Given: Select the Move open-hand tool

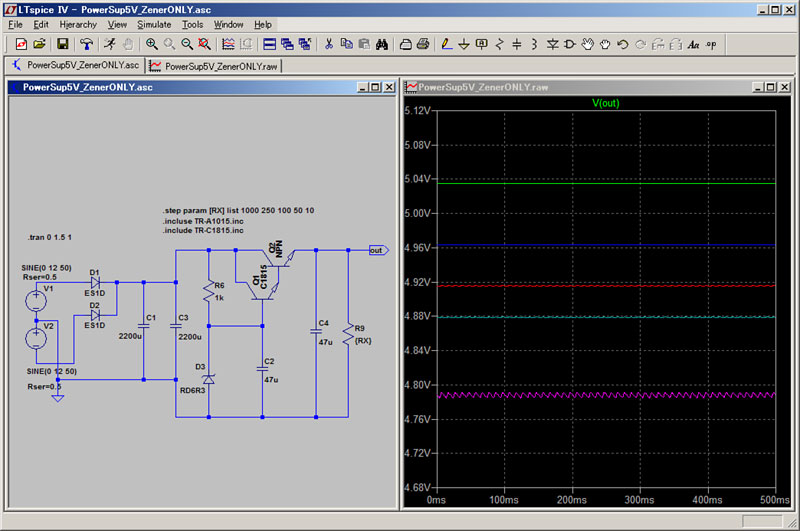Looking at the screenshot, I should [588, 44].
